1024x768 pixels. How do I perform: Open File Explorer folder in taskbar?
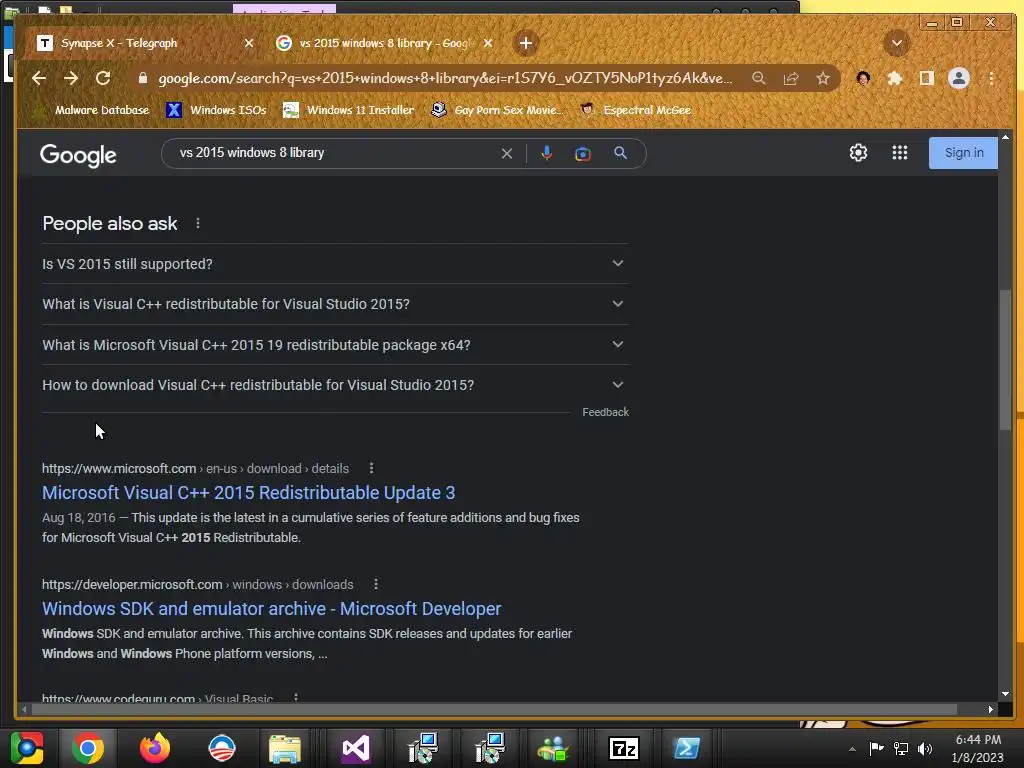coord(285,748)
